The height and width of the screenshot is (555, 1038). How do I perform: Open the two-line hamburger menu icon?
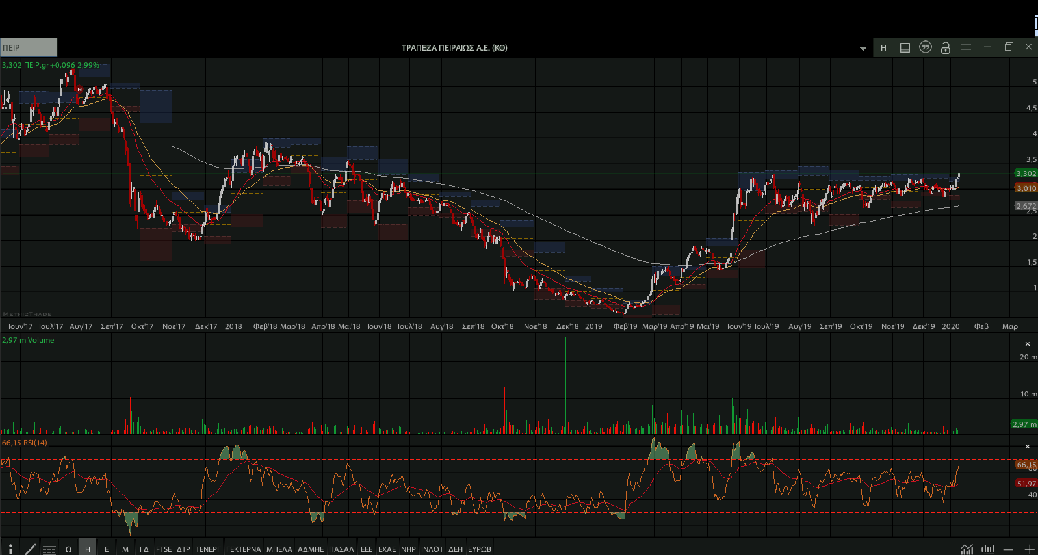pos(964,47)
